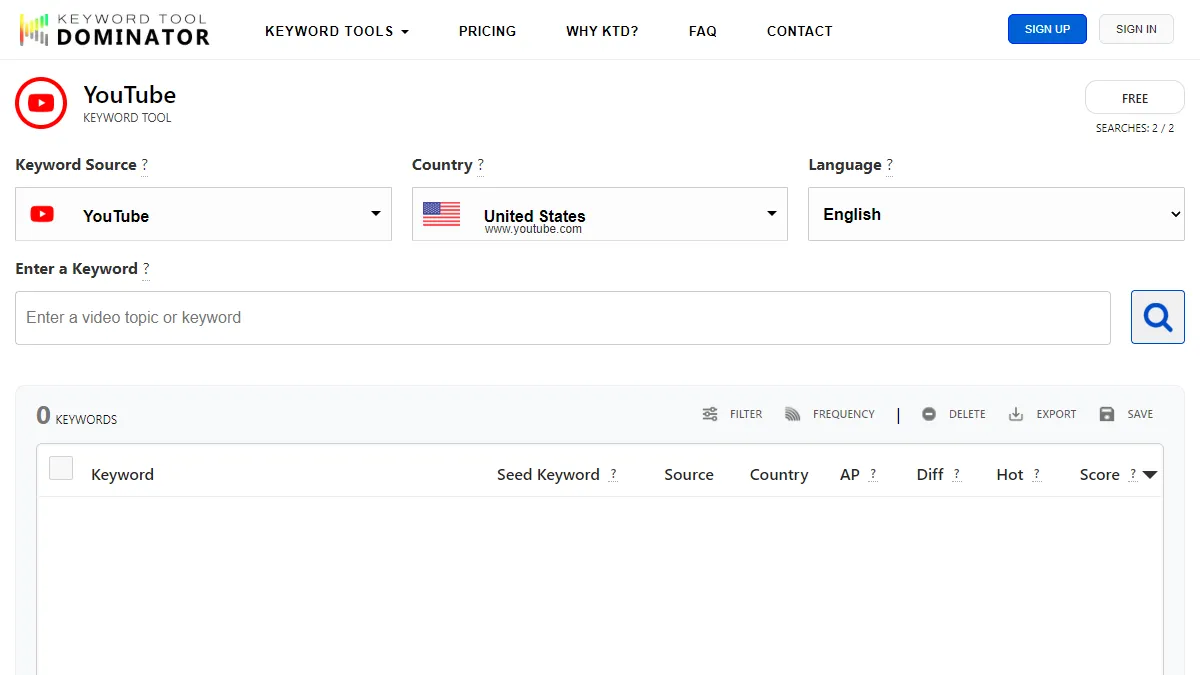Click the 'SEARCHES: 2 / 2' text

1135,128
